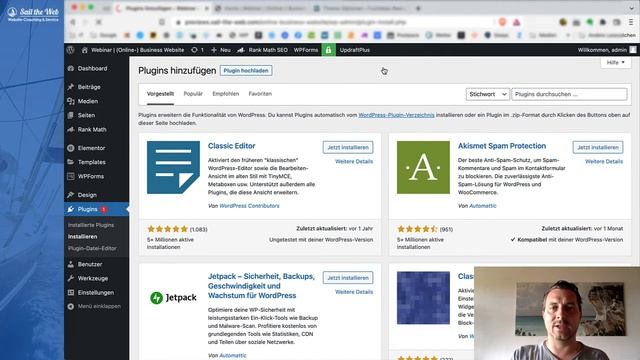Open Installierte Plugins submenu item

(x=91, y=225)
